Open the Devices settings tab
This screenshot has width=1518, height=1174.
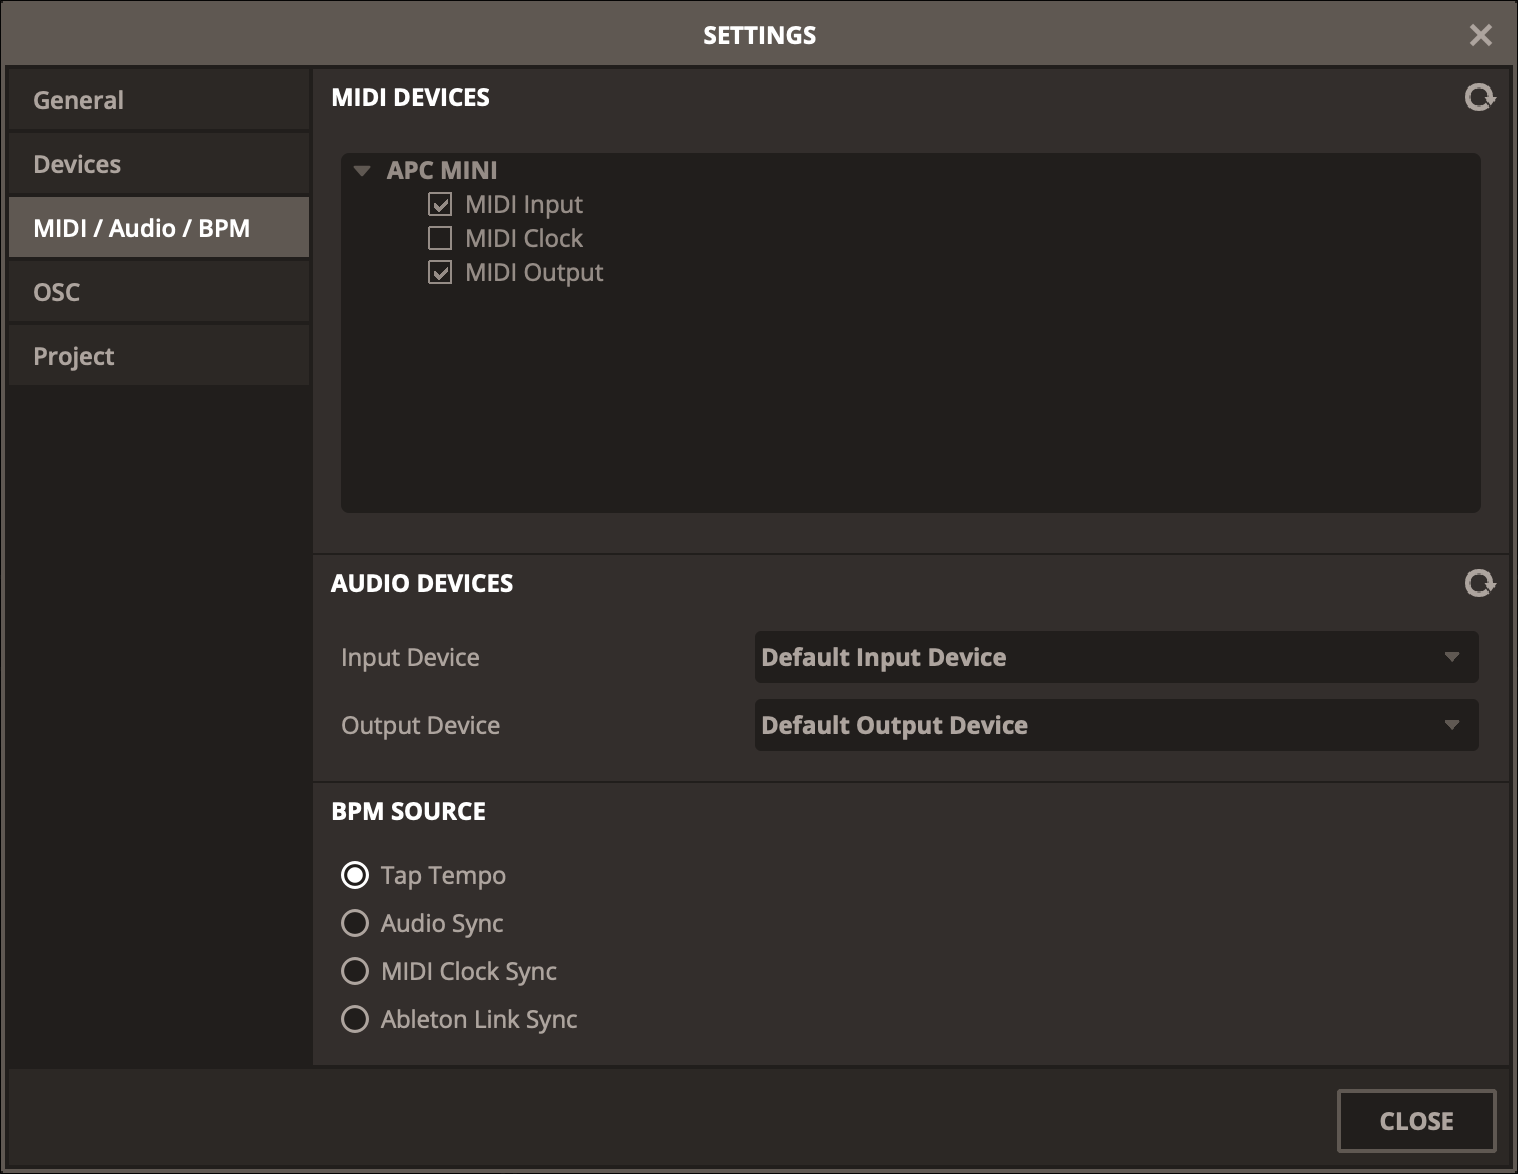coord(158,164)
